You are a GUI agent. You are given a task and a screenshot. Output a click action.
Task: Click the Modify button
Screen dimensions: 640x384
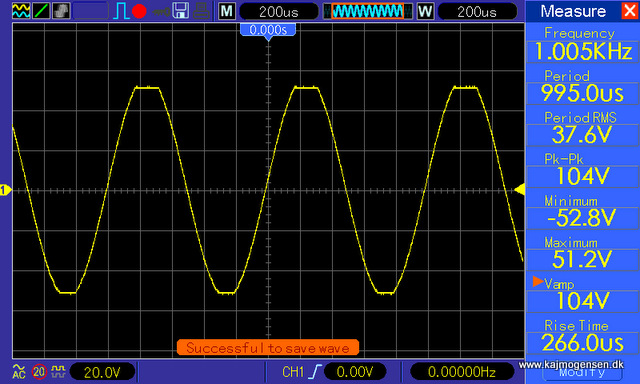(582, 372)
